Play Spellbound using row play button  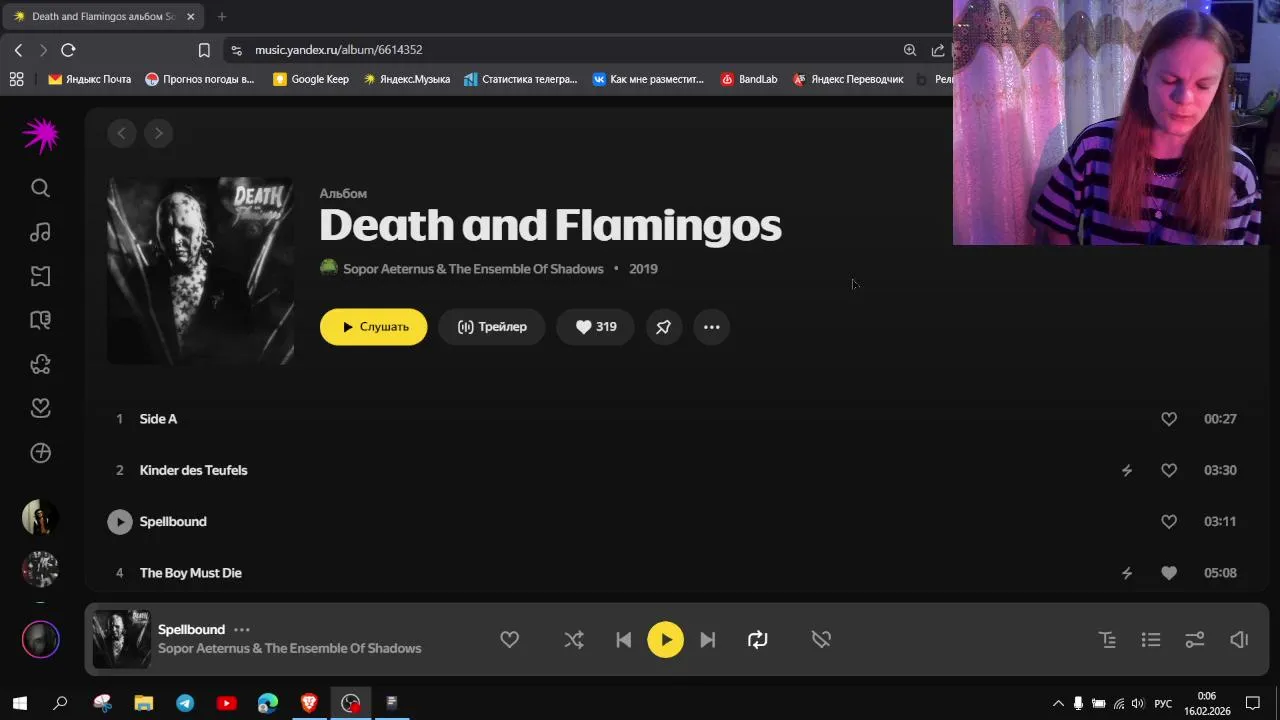[120, 522]
